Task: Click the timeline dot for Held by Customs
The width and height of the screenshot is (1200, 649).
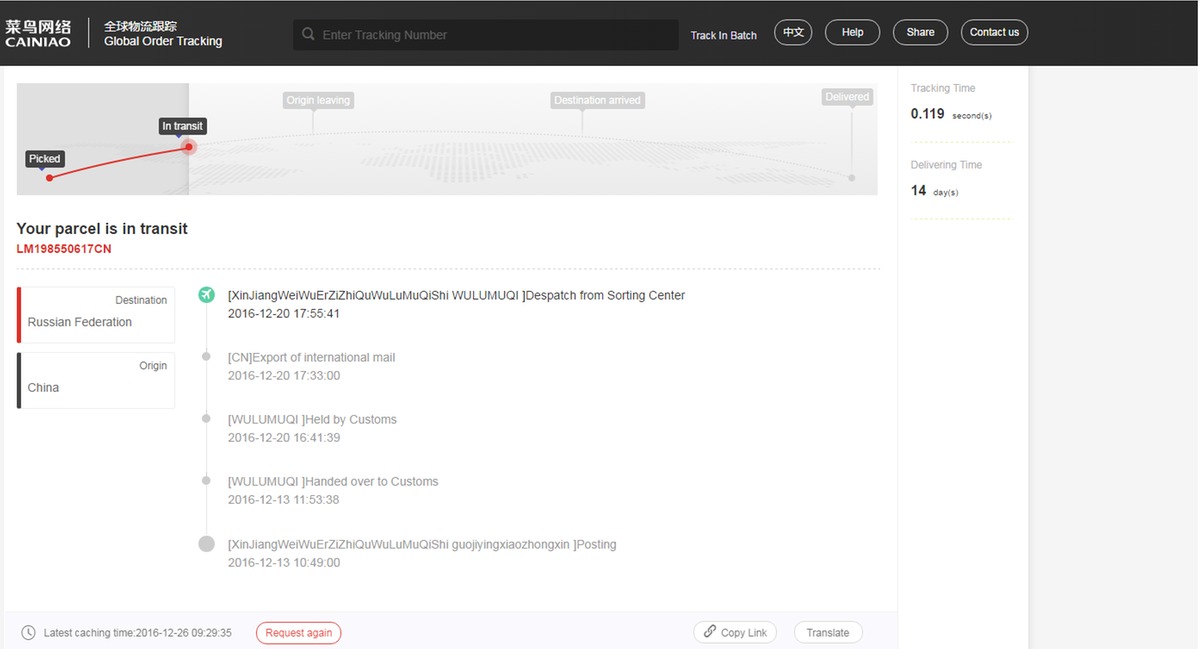Action: [x=207, y=418]
